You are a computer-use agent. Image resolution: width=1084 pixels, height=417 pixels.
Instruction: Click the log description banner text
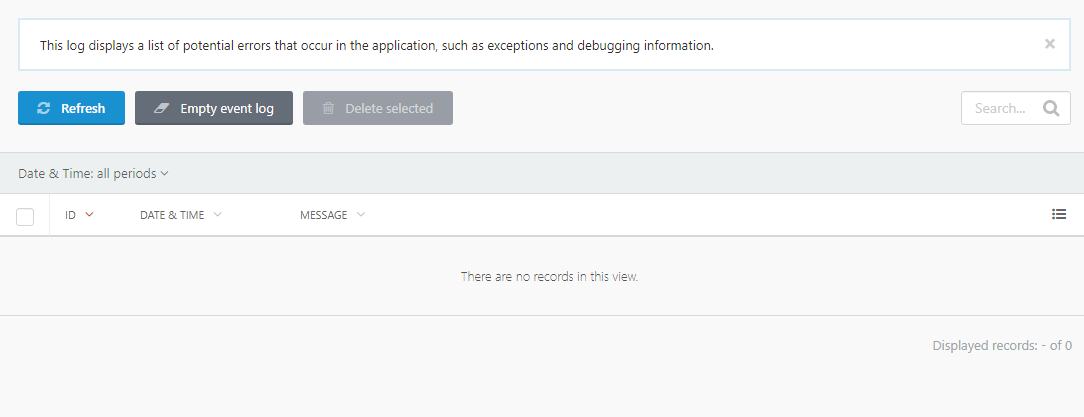377,46
